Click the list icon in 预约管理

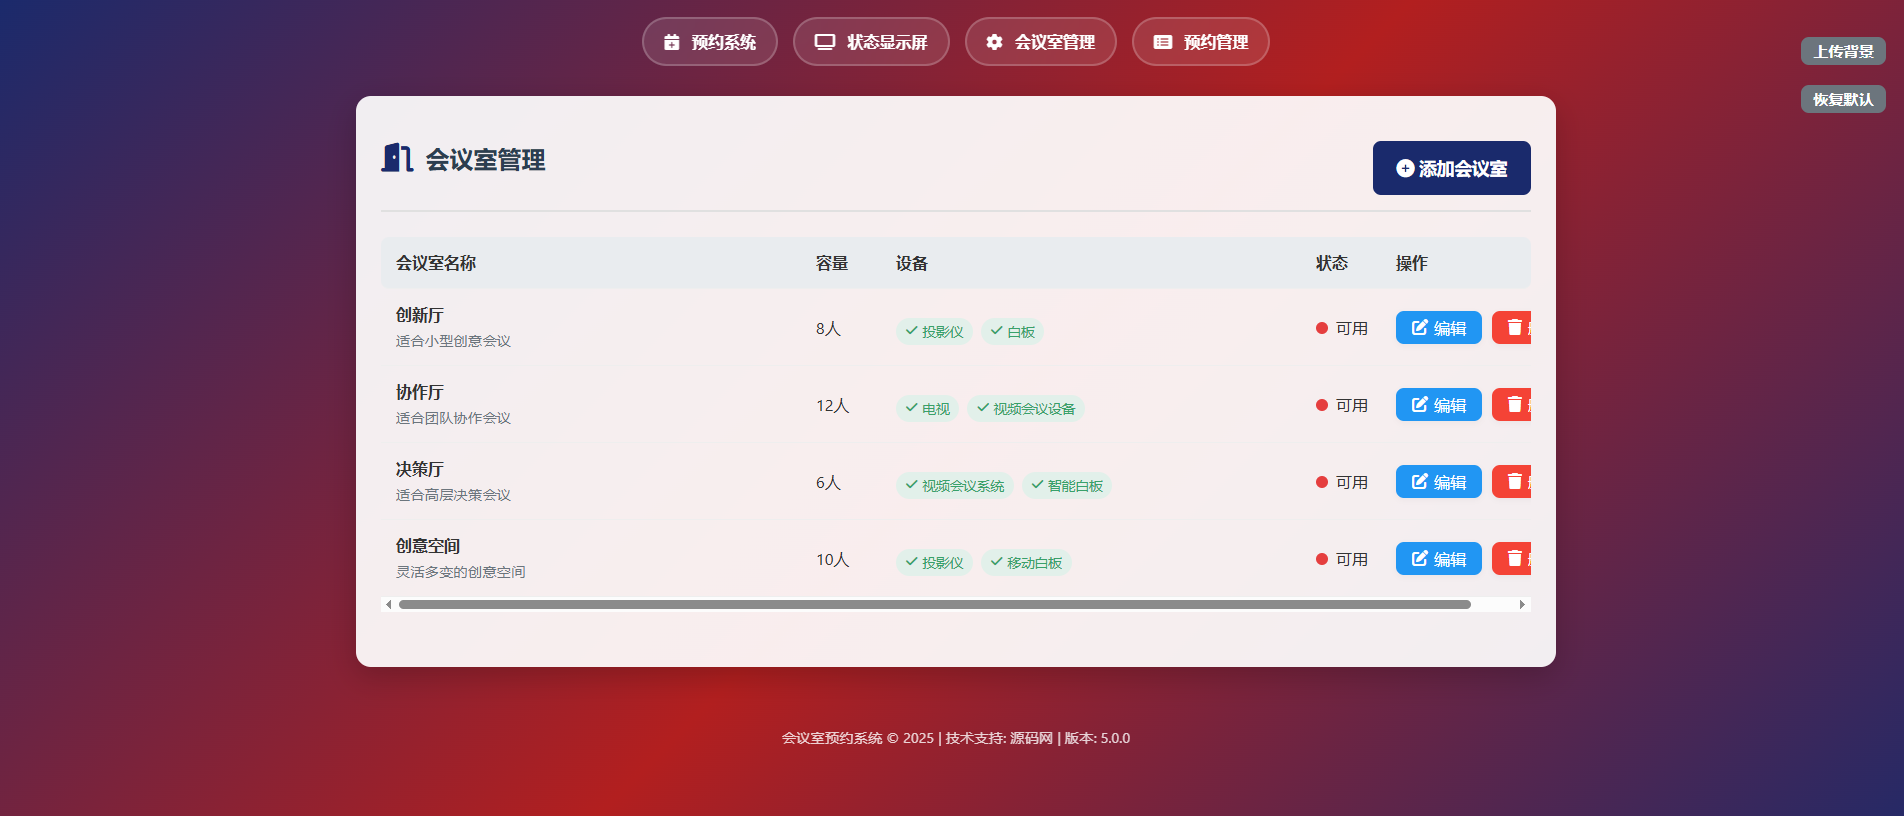pos(1163,42)
